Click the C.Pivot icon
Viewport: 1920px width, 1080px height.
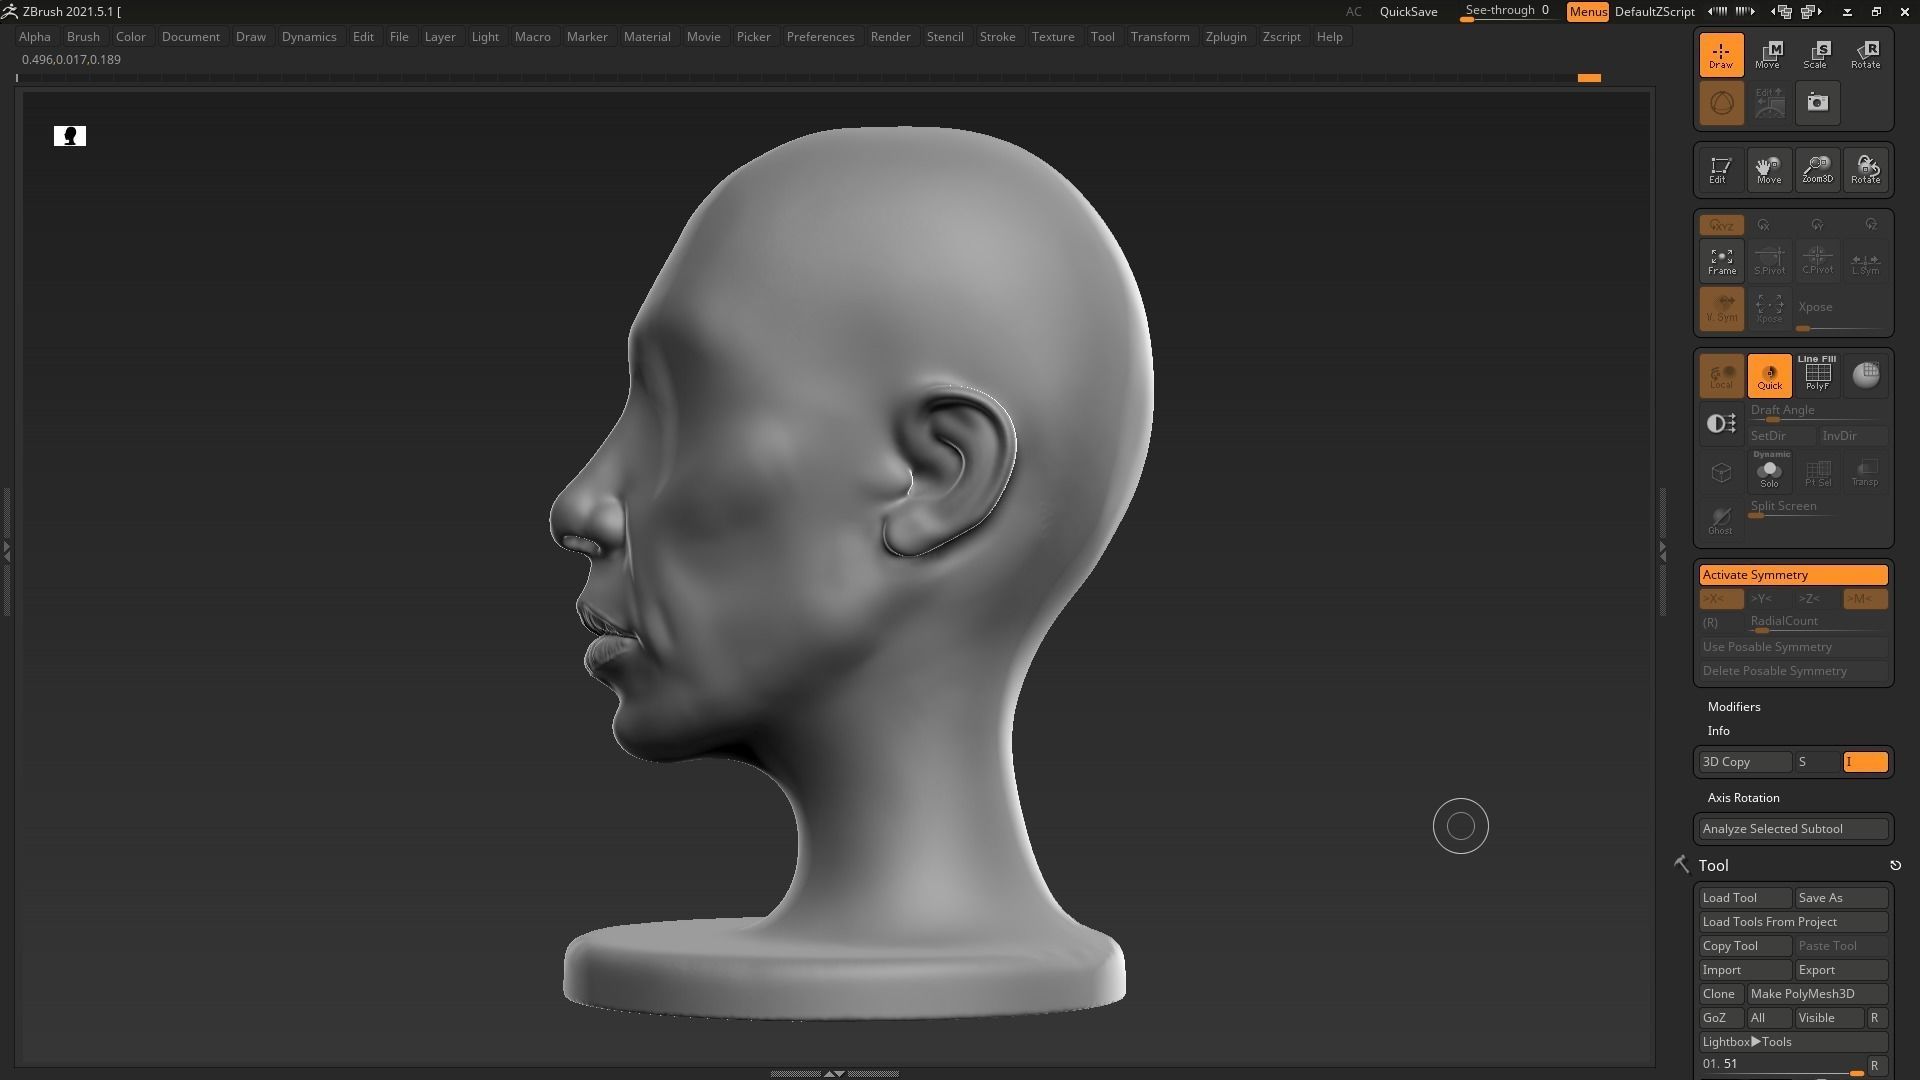coord(1816,261)
